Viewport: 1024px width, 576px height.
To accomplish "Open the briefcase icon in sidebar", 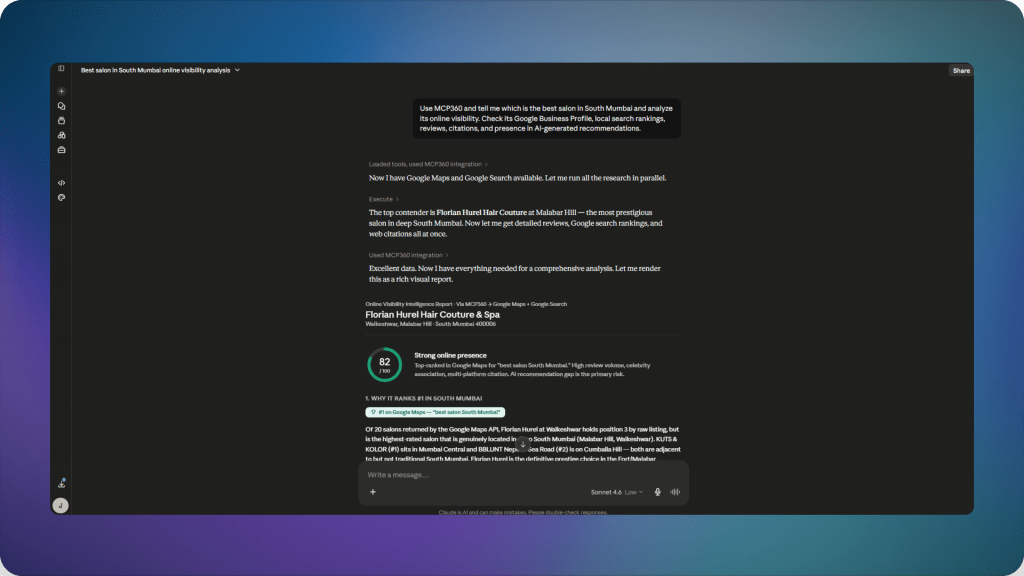I will point(61,150).
